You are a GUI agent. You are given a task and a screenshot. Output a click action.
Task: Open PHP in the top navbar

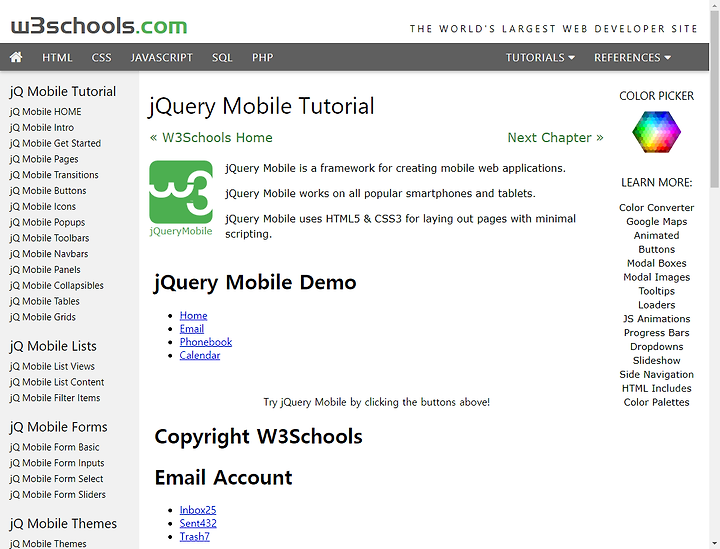[263, 57]
